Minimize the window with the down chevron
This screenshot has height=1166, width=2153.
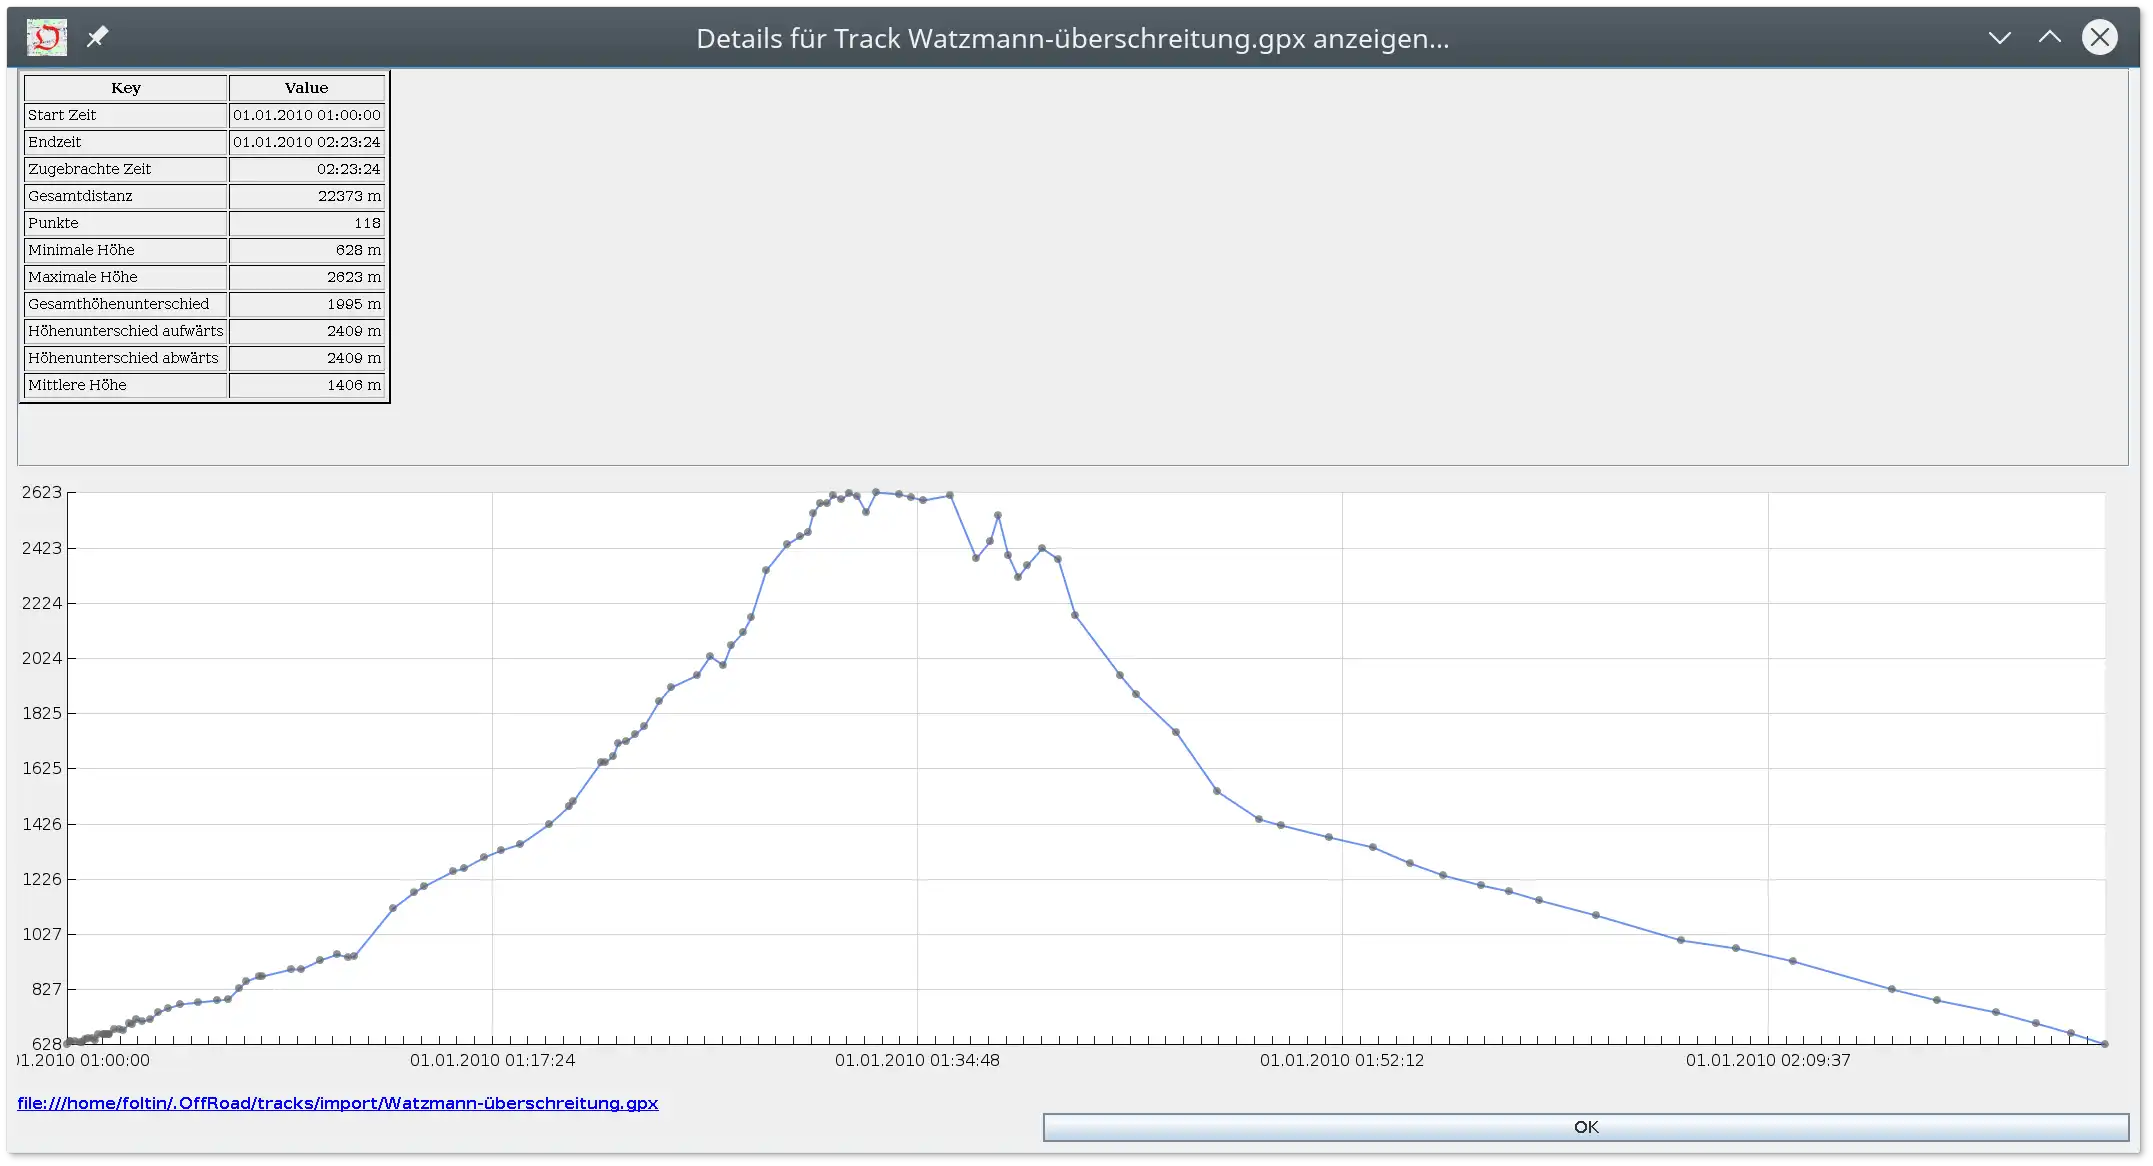tap(1999, 38)
